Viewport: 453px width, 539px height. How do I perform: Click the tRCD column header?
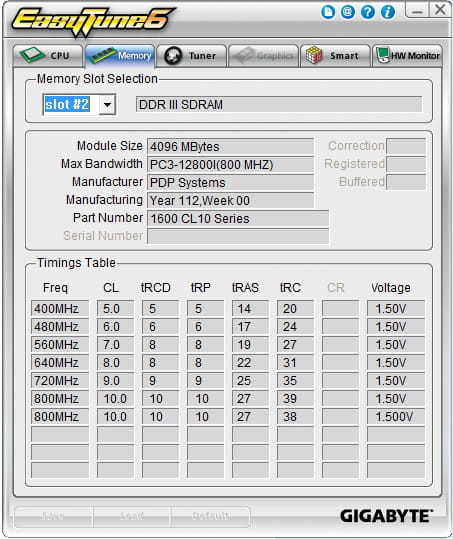(x=156, y=287)
